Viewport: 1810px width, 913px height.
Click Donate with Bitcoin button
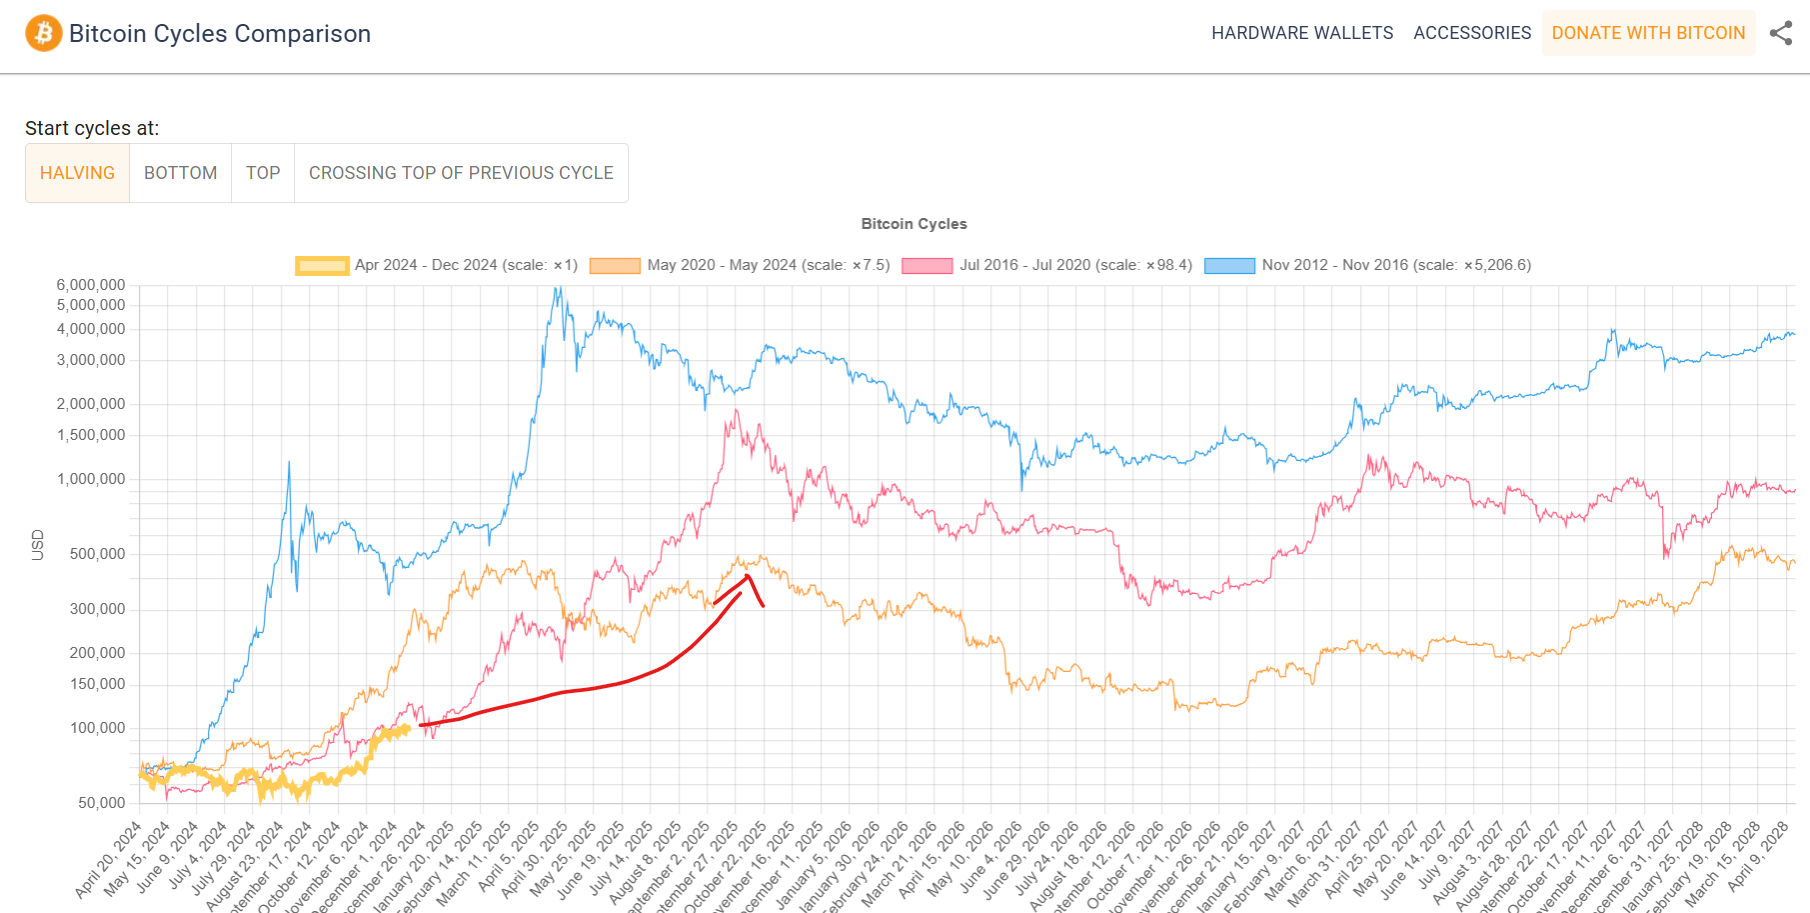[x=1648, y=33]
